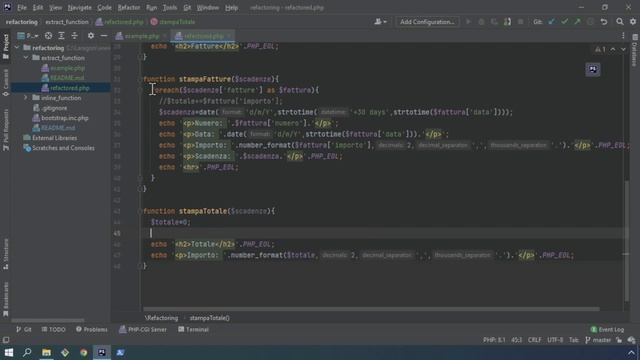The width and height of the screenshot is (640, 360).
Task: Select bootstrap.inc.php in project tree
Action: coord(64,118)
